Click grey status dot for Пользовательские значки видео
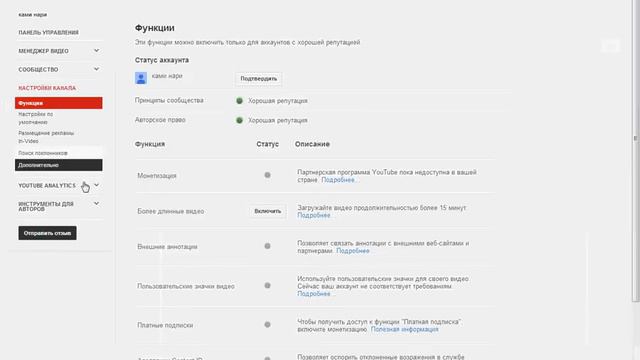 pos(267,286)
